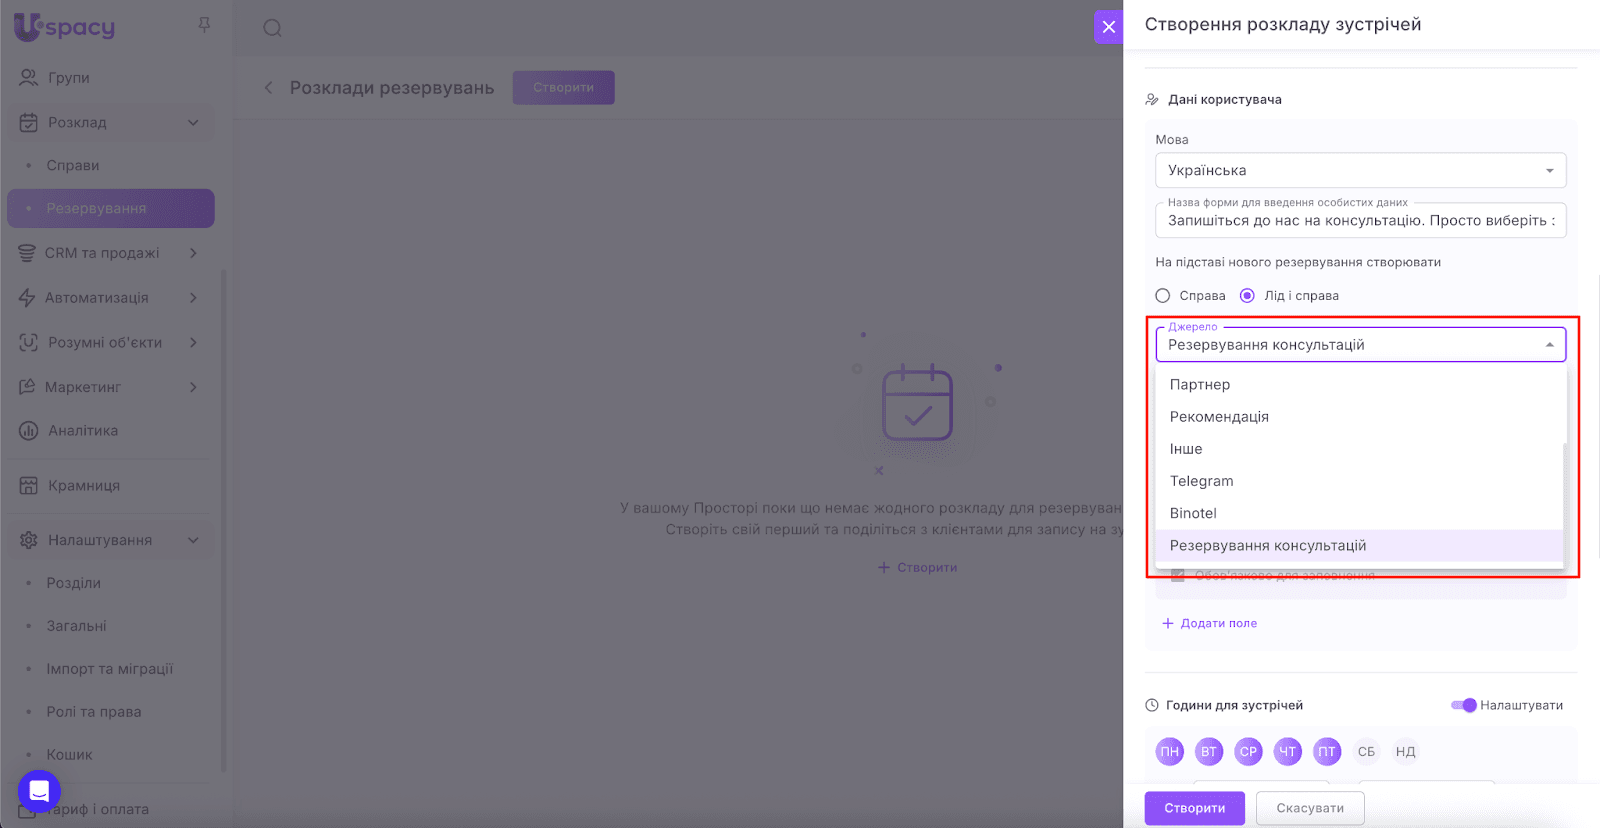Image resolution: width=1600 pixels, height=828 pixels.
Task: Expand the CRM та продажі section
Action: [193, 253]
